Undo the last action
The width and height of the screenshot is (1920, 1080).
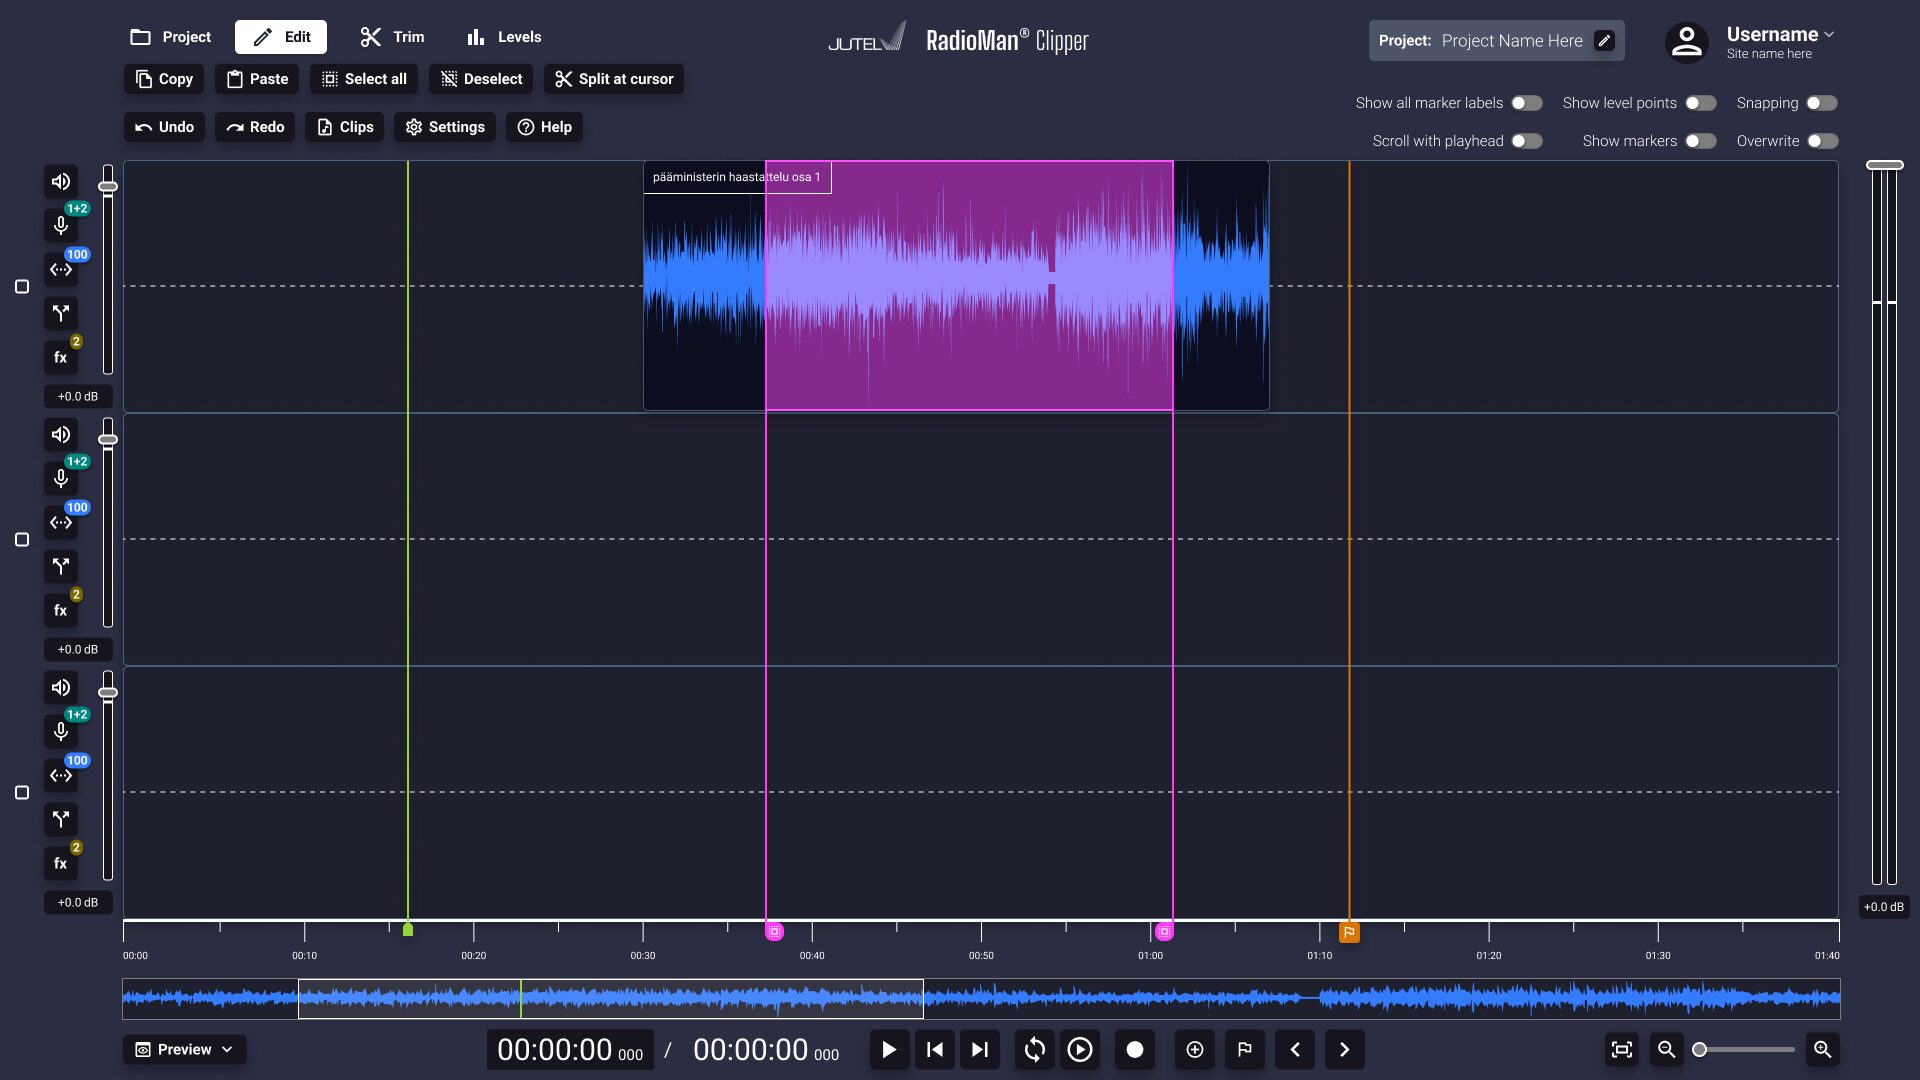164,127
